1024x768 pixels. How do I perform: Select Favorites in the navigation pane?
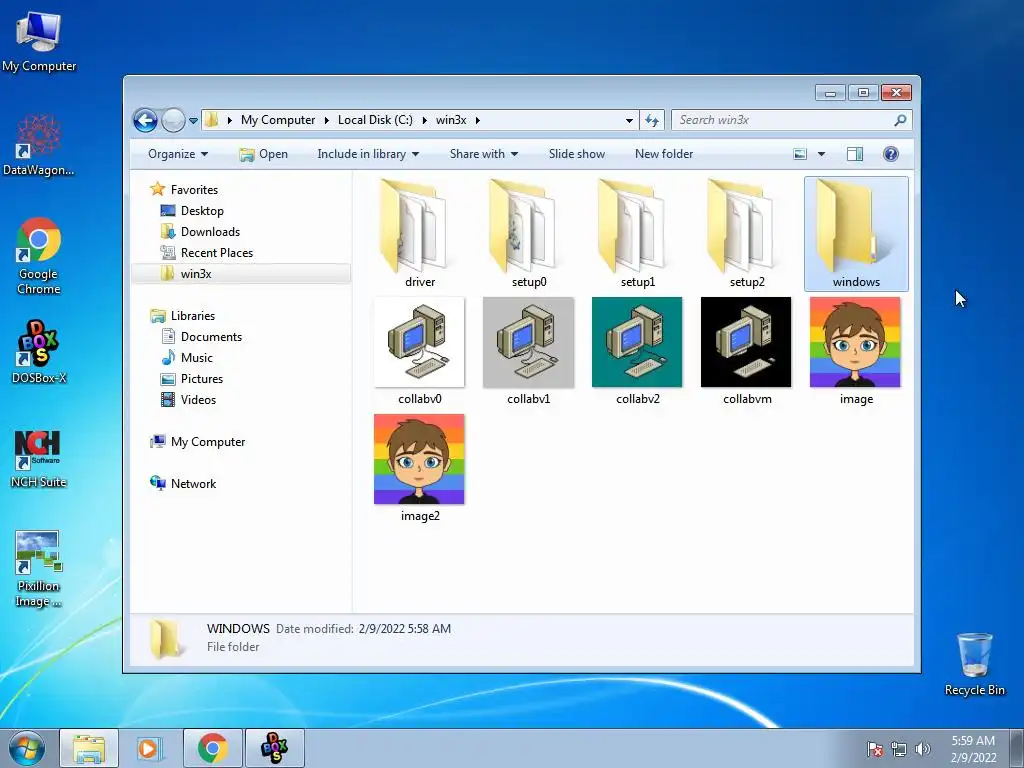[184, 189]
